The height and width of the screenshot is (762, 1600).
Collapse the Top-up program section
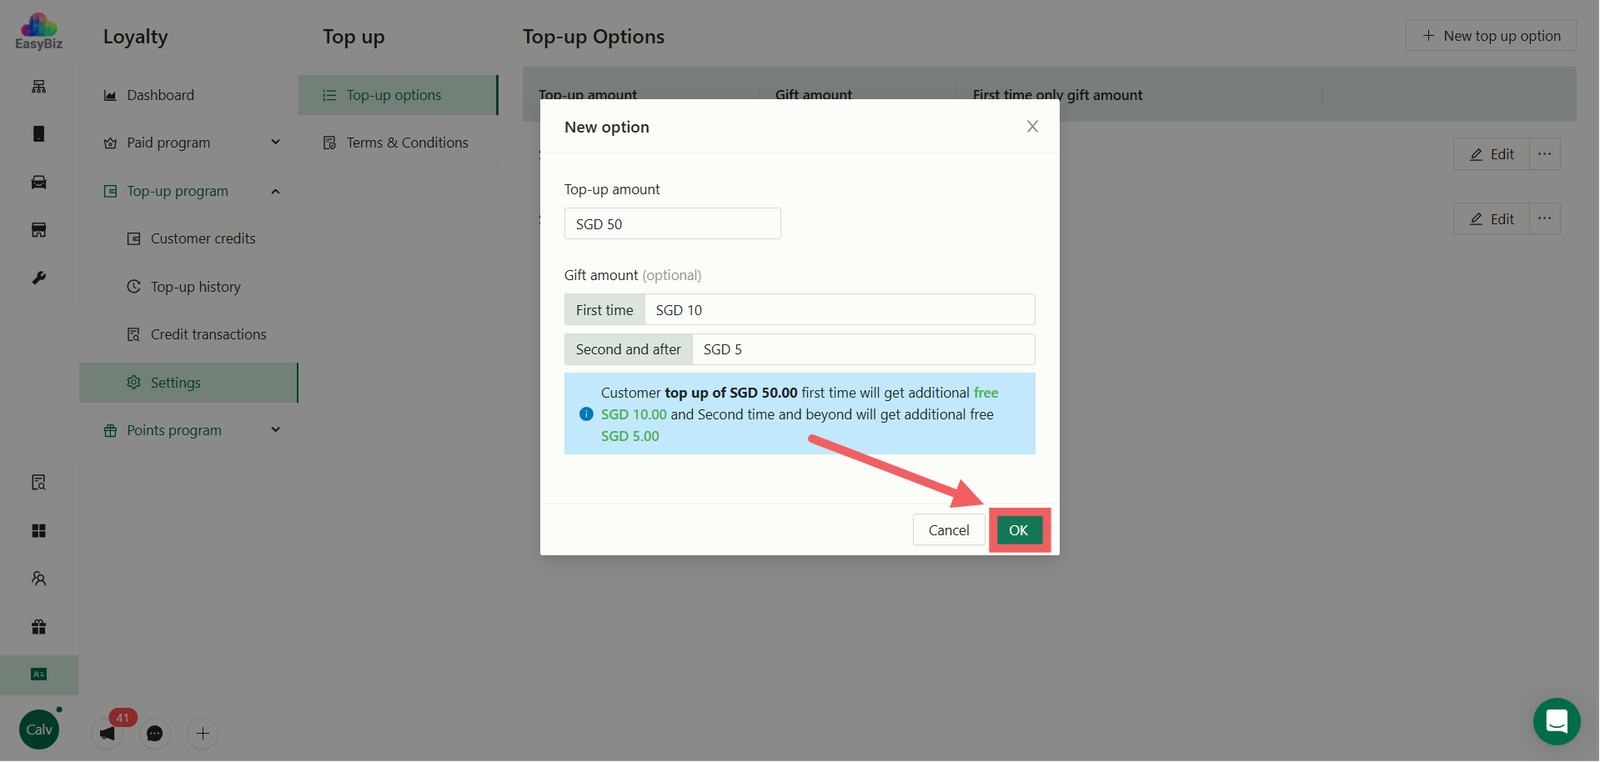click(276, 190)
